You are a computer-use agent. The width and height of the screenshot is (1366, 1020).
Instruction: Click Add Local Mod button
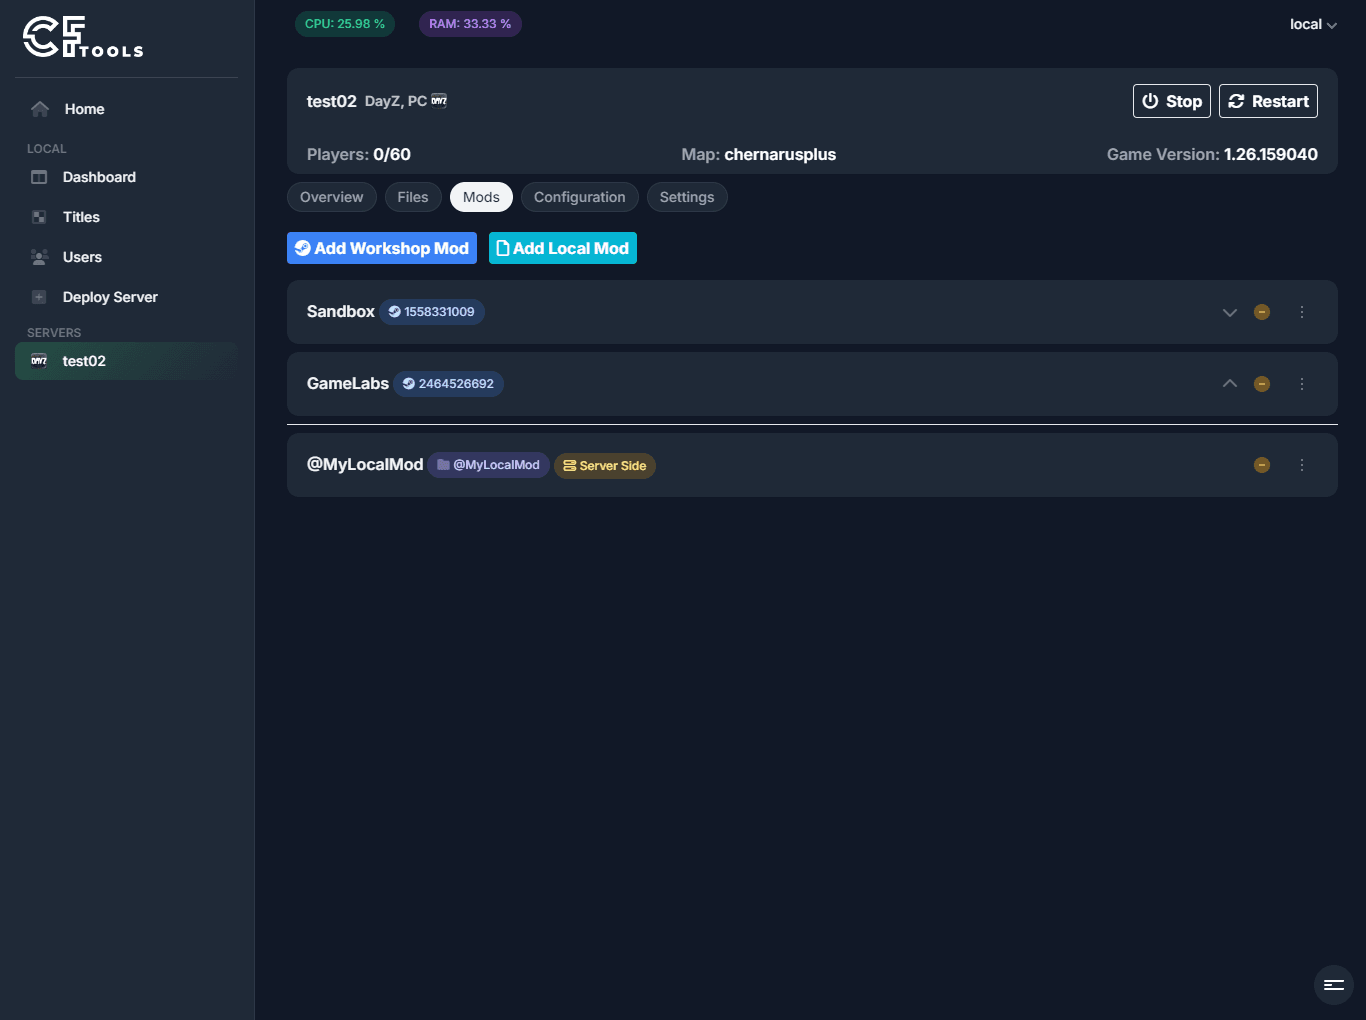pos(563,248)
